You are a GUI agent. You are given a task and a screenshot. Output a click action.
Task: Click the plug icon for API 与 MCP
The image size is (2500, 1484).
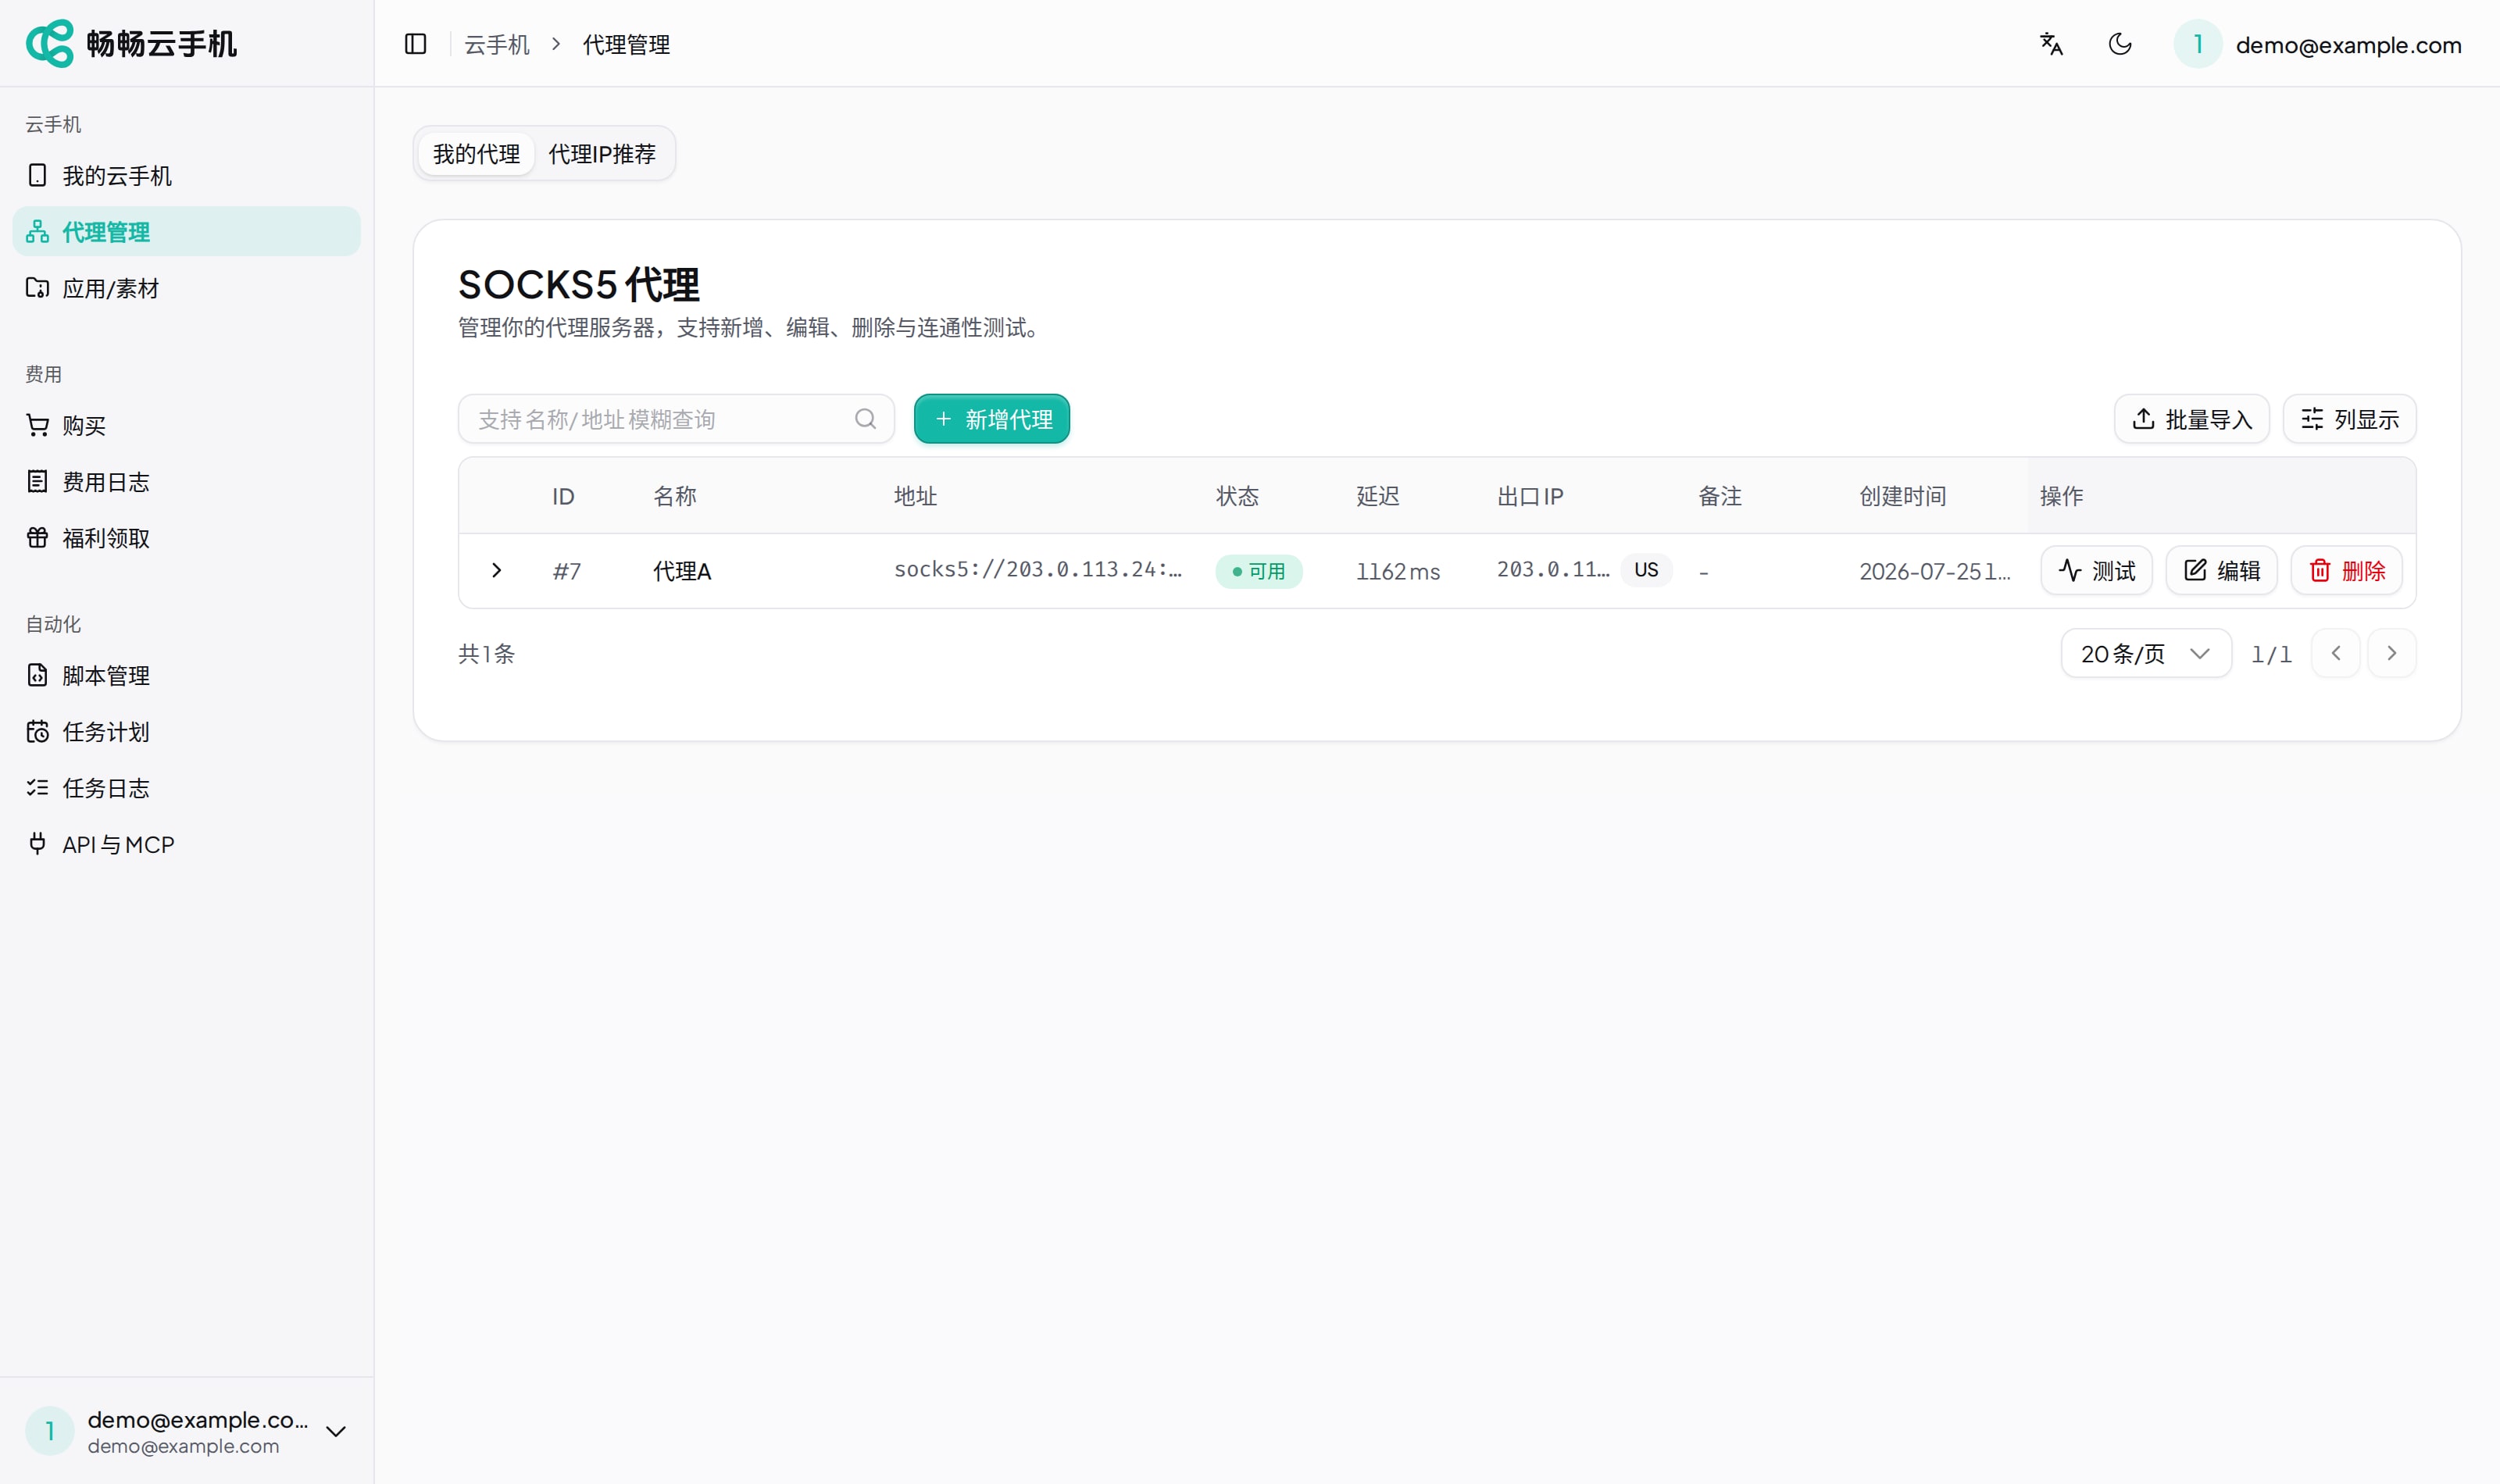click(x=37, y=844)
